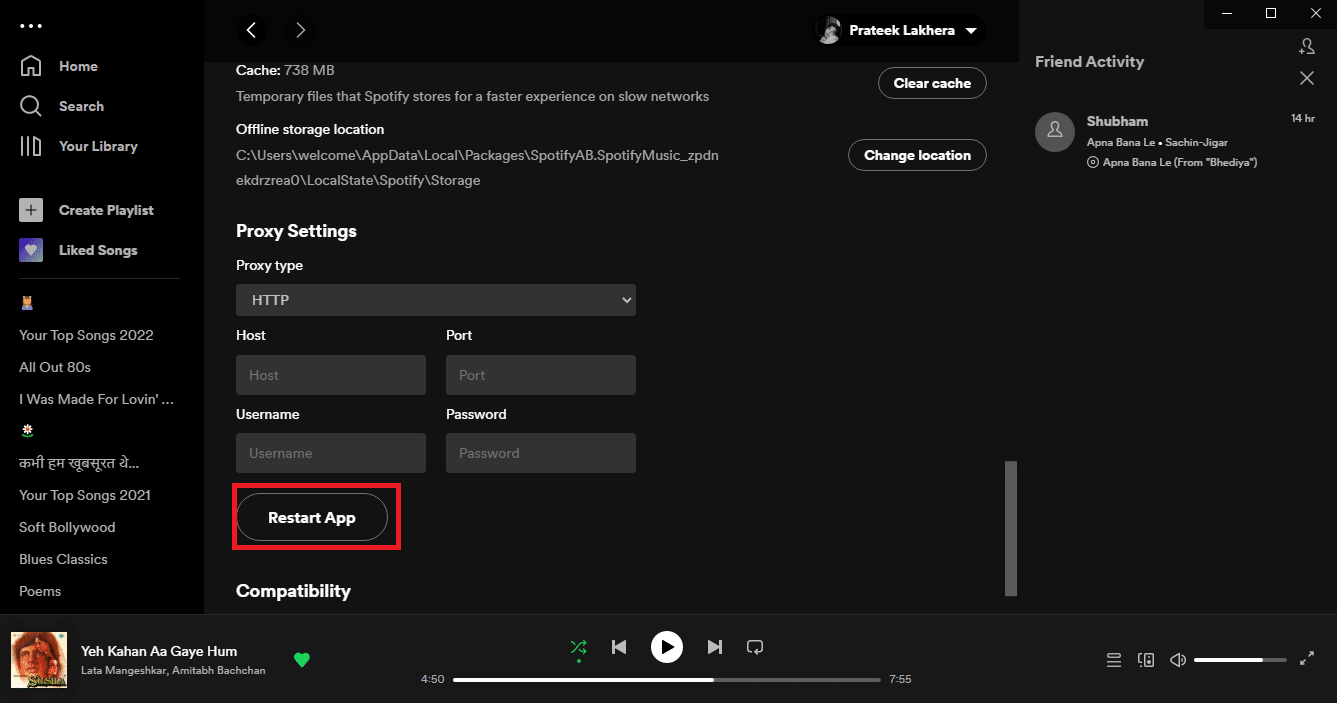Screen dimensions: 1337x703
Task: Click the Restart App button
Action: click(x=312, y=517)
